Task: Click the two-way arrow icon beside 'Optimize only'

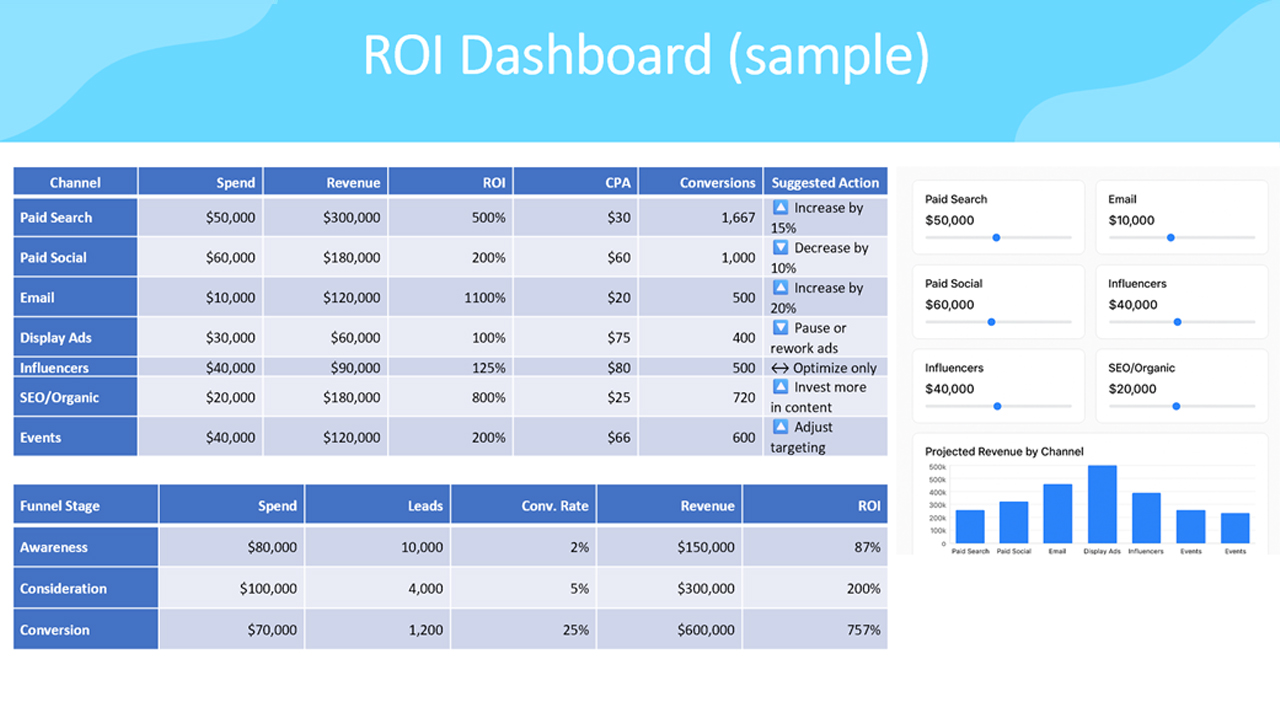Action: click(x=780, y=368)
